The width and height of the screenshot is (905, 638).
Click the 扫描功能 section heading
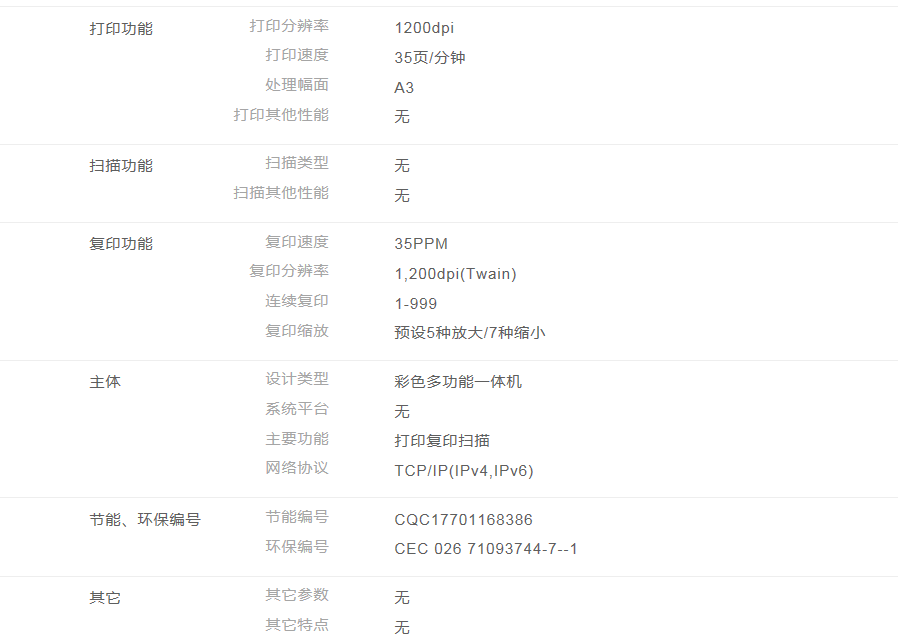121,166
